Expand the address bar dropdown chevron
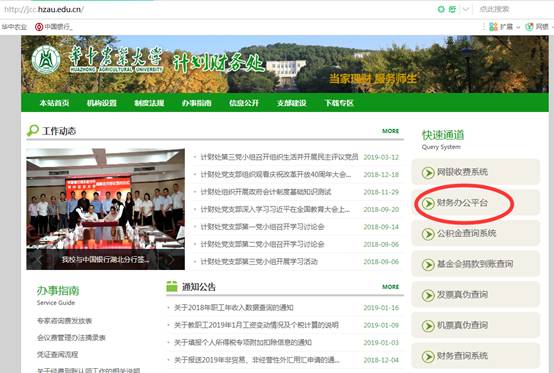 466,9
